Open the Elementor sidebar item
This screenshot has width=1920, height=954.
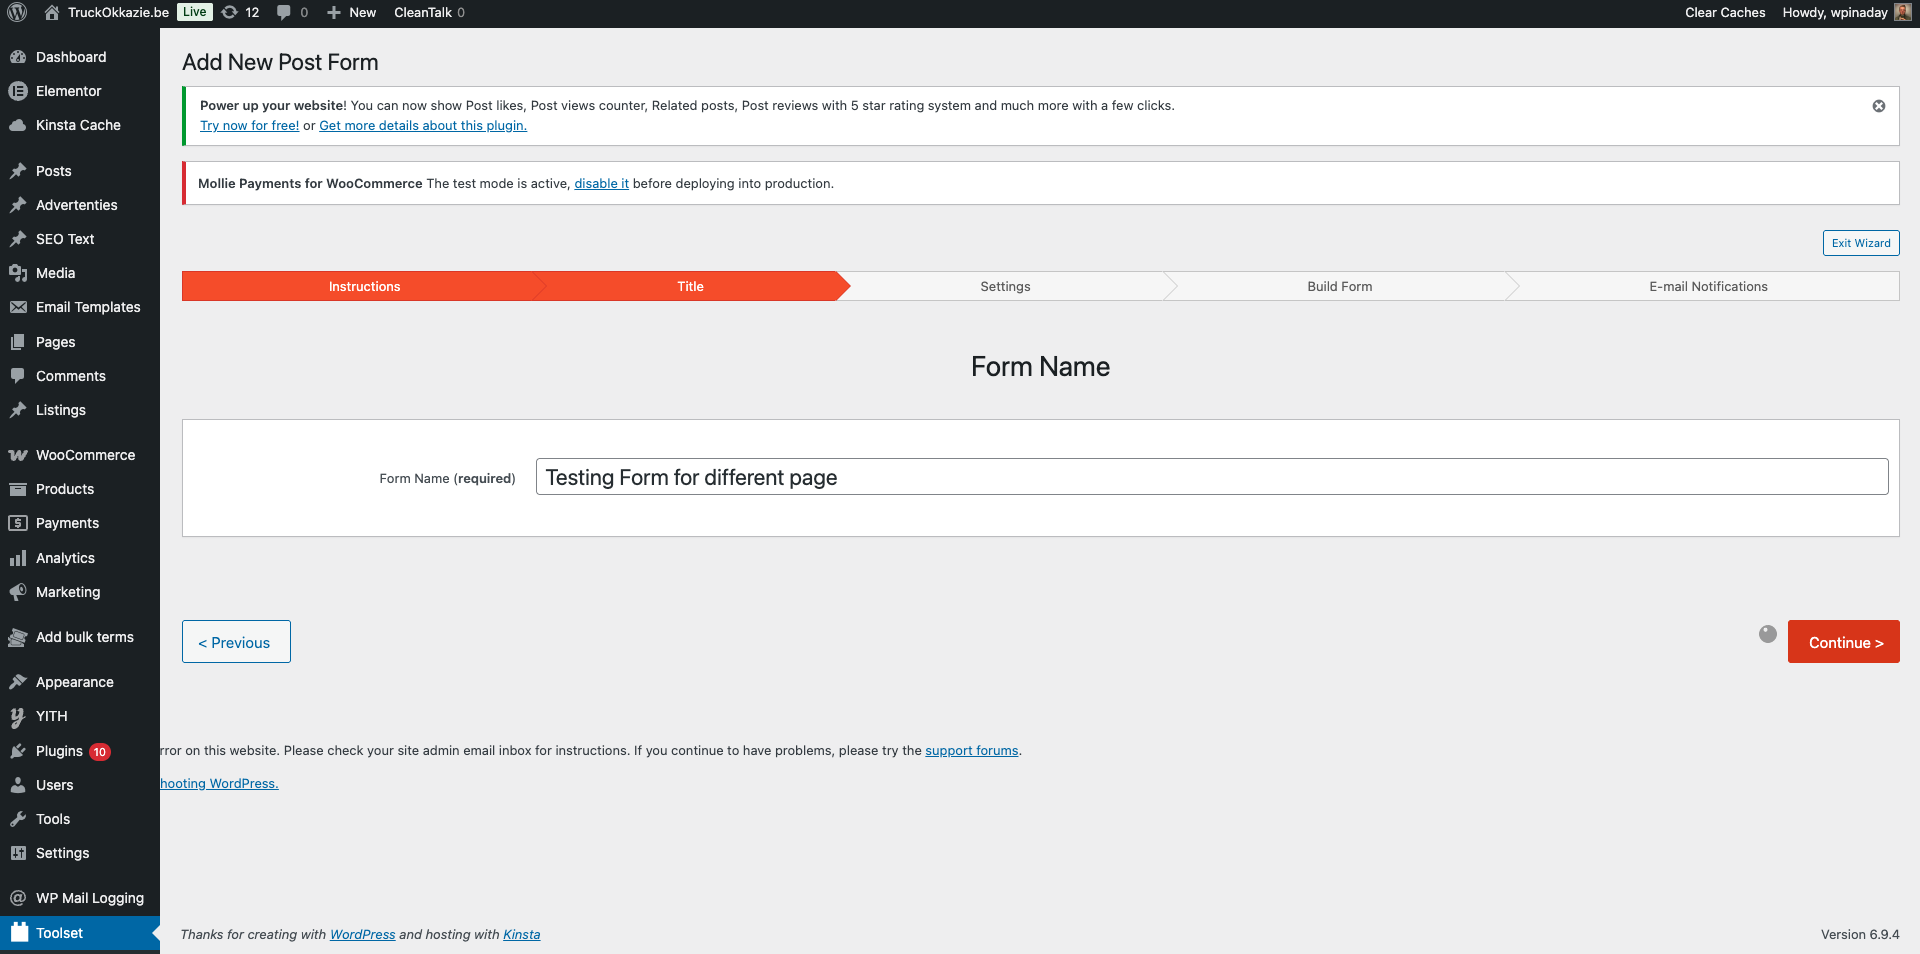(x=68, y=91)
